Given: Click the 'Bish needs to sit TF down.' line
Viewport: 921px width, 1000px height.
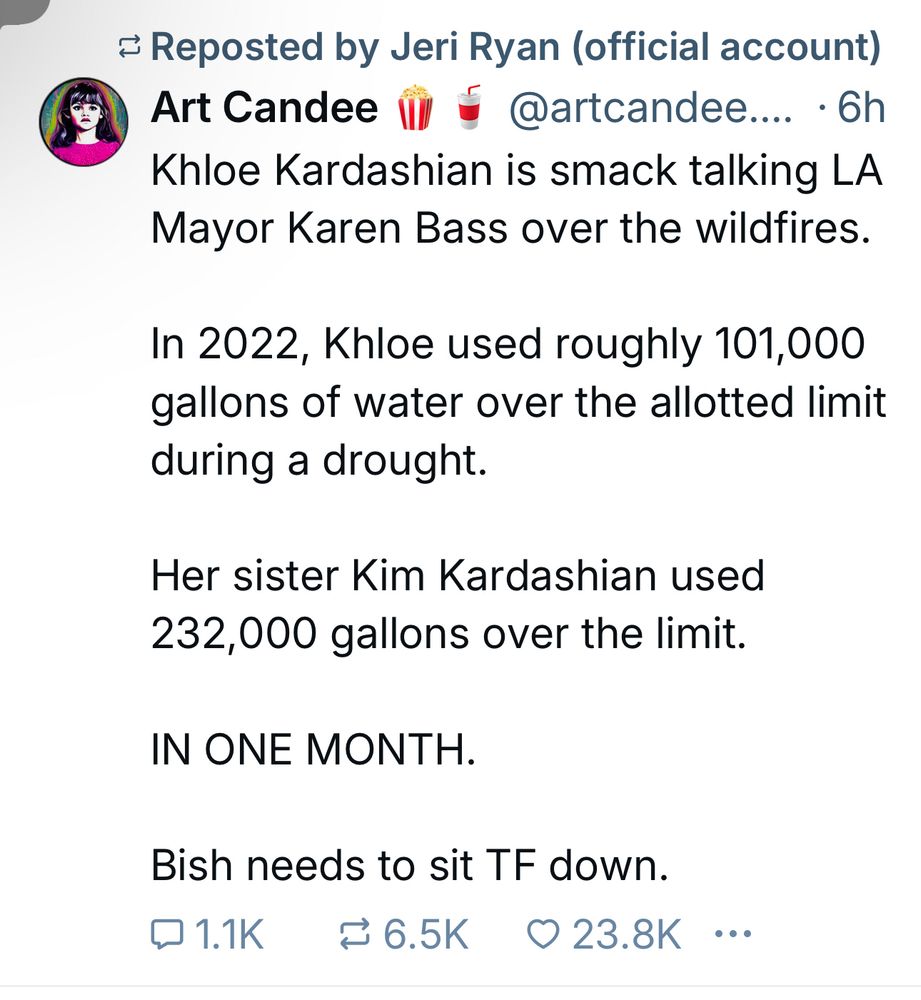Looking at the screenshot, I should point(408,865).
